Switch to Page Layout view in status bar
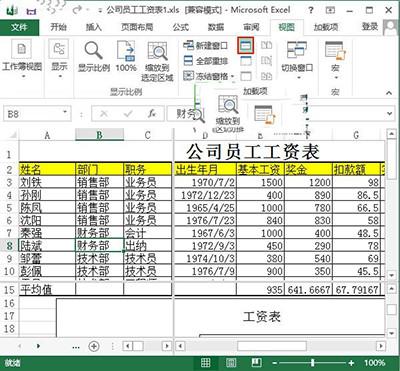The width and height of the screenshot is (400, 371). coord(231,363)
